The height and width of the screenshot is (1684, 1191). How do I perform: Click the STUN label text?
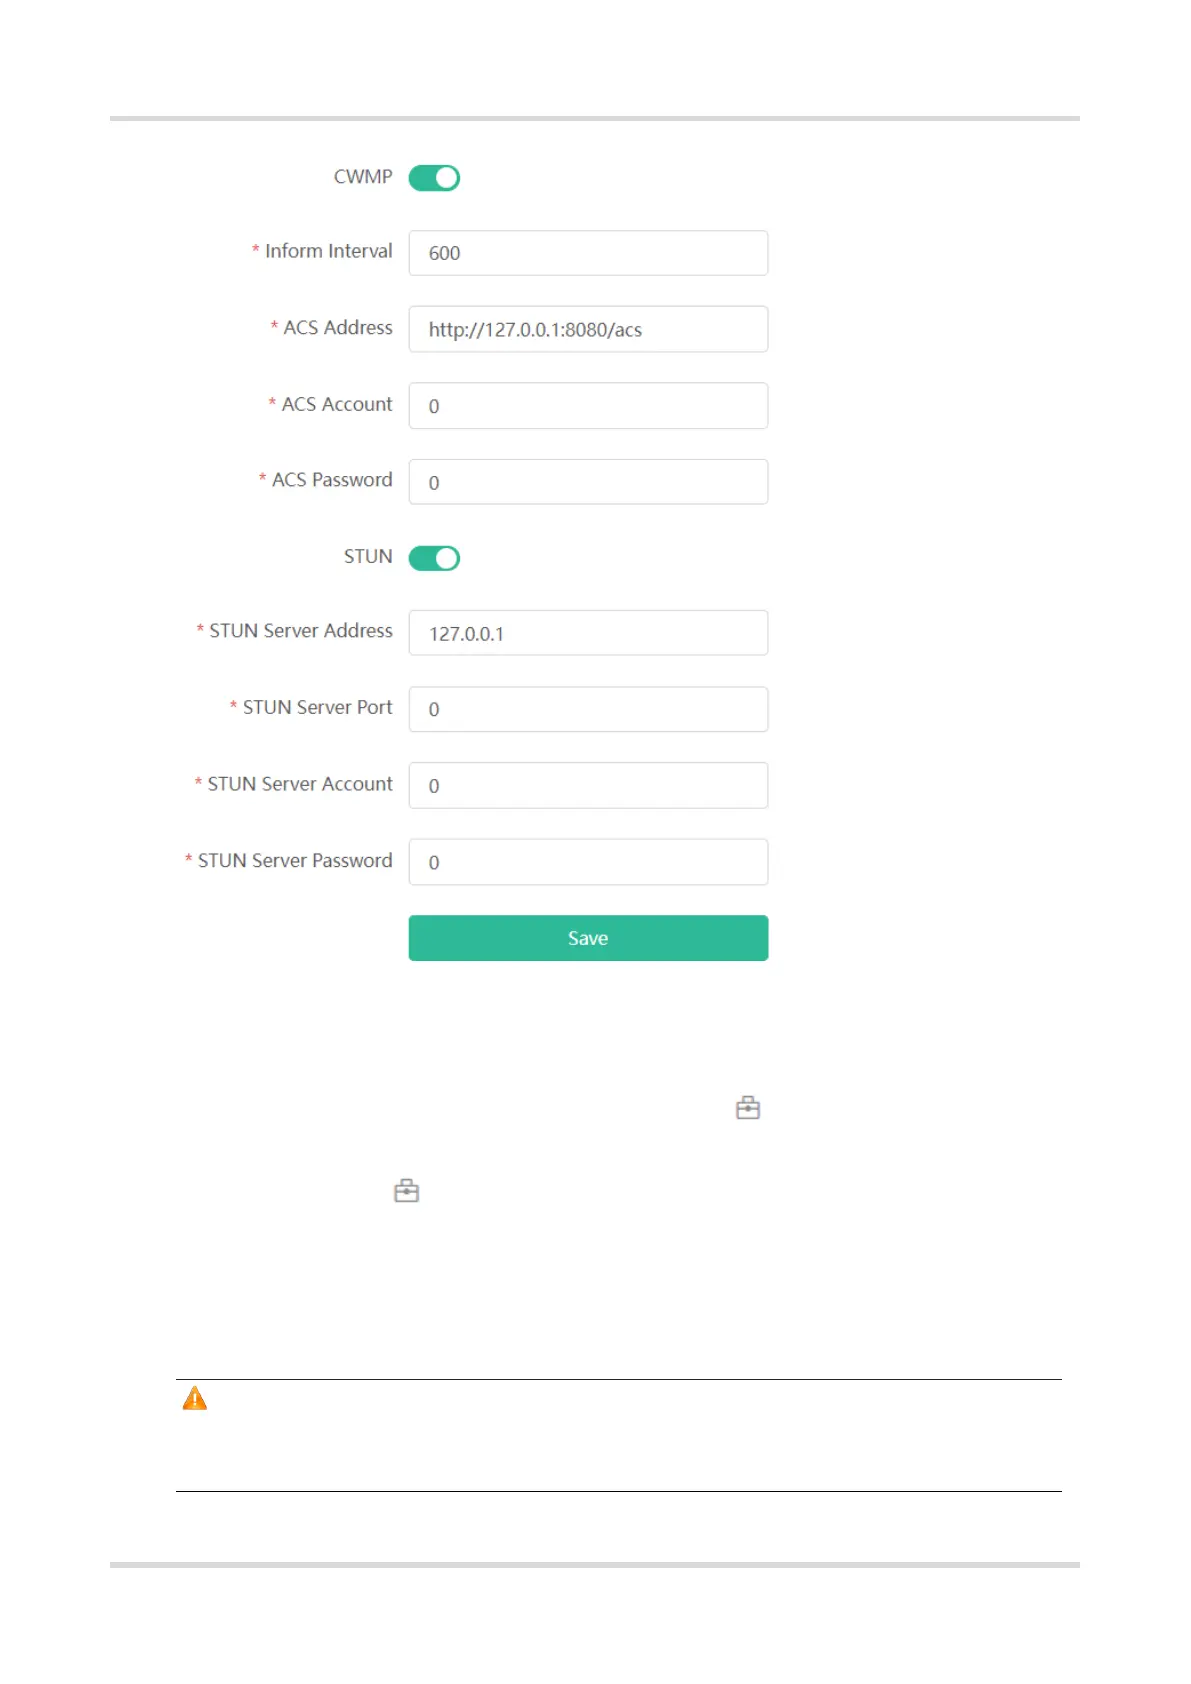(x=368, y=557)
